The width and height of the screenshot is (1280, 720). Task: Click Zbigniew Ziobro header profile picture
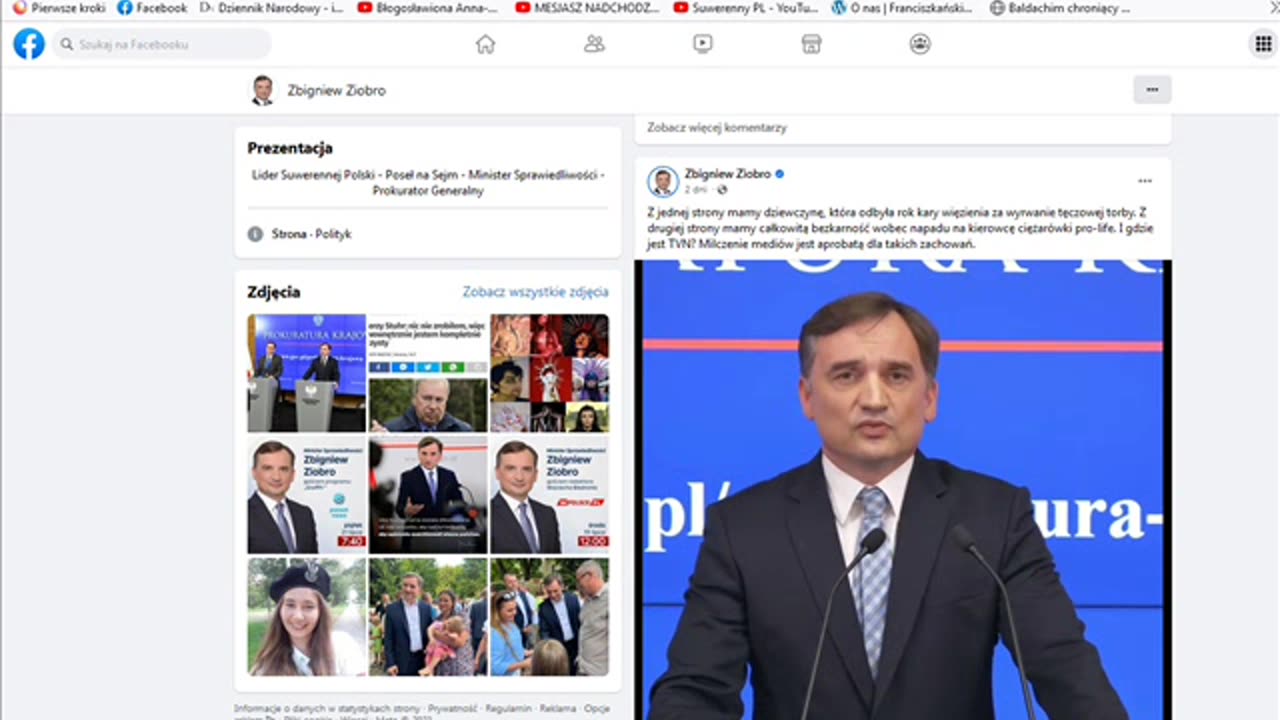click(262, 90)
